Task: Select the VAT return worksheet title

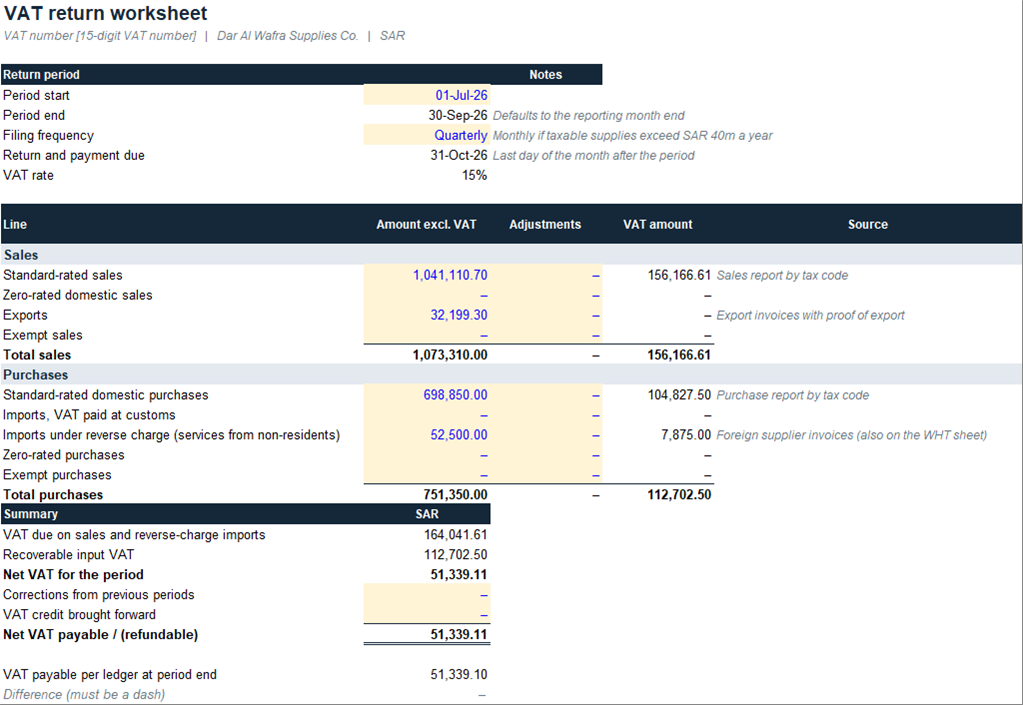Action: pyautogui.click(x=105, y=13)
